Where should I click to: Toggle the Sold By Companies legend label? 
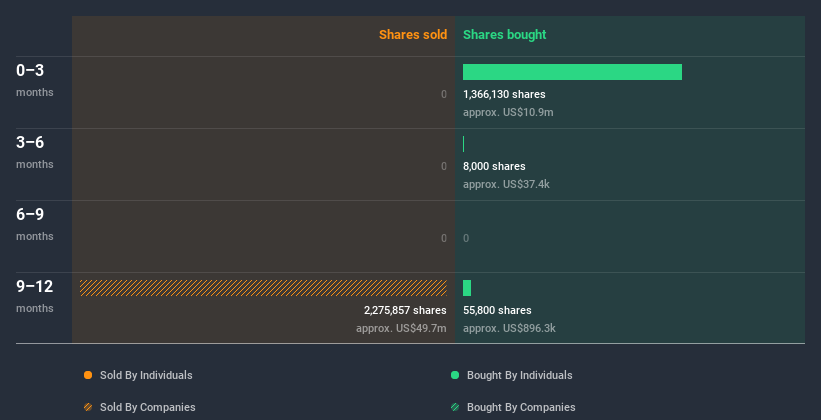pyautogui.click(x=147, y=407)
